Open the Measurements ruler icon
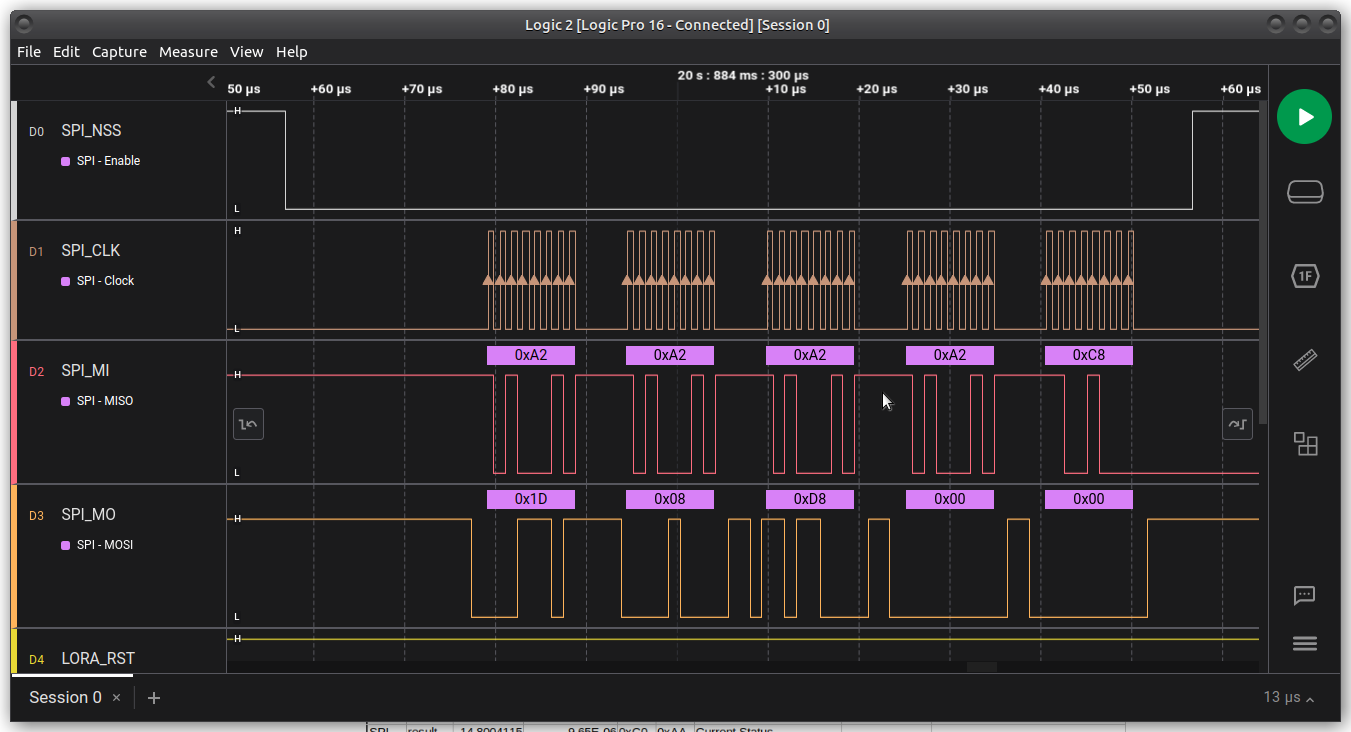1351x732 pixels. tap(1304, 360)
